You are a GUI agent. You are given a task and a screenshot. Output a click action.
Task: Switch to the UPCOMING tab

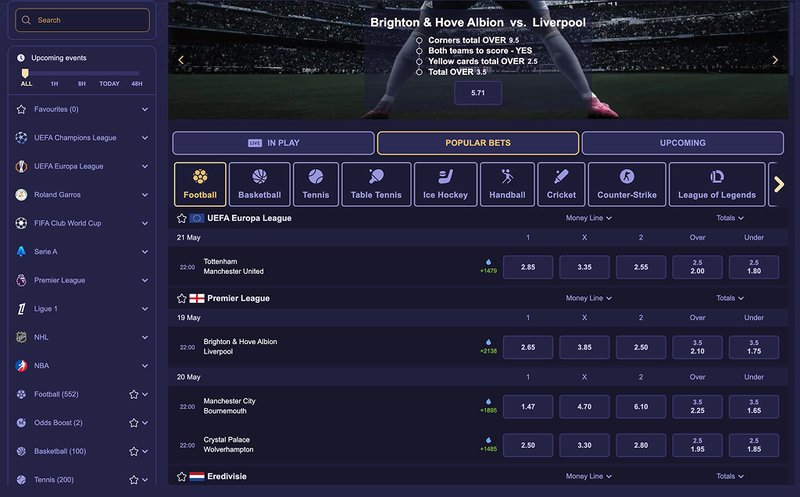683,143
